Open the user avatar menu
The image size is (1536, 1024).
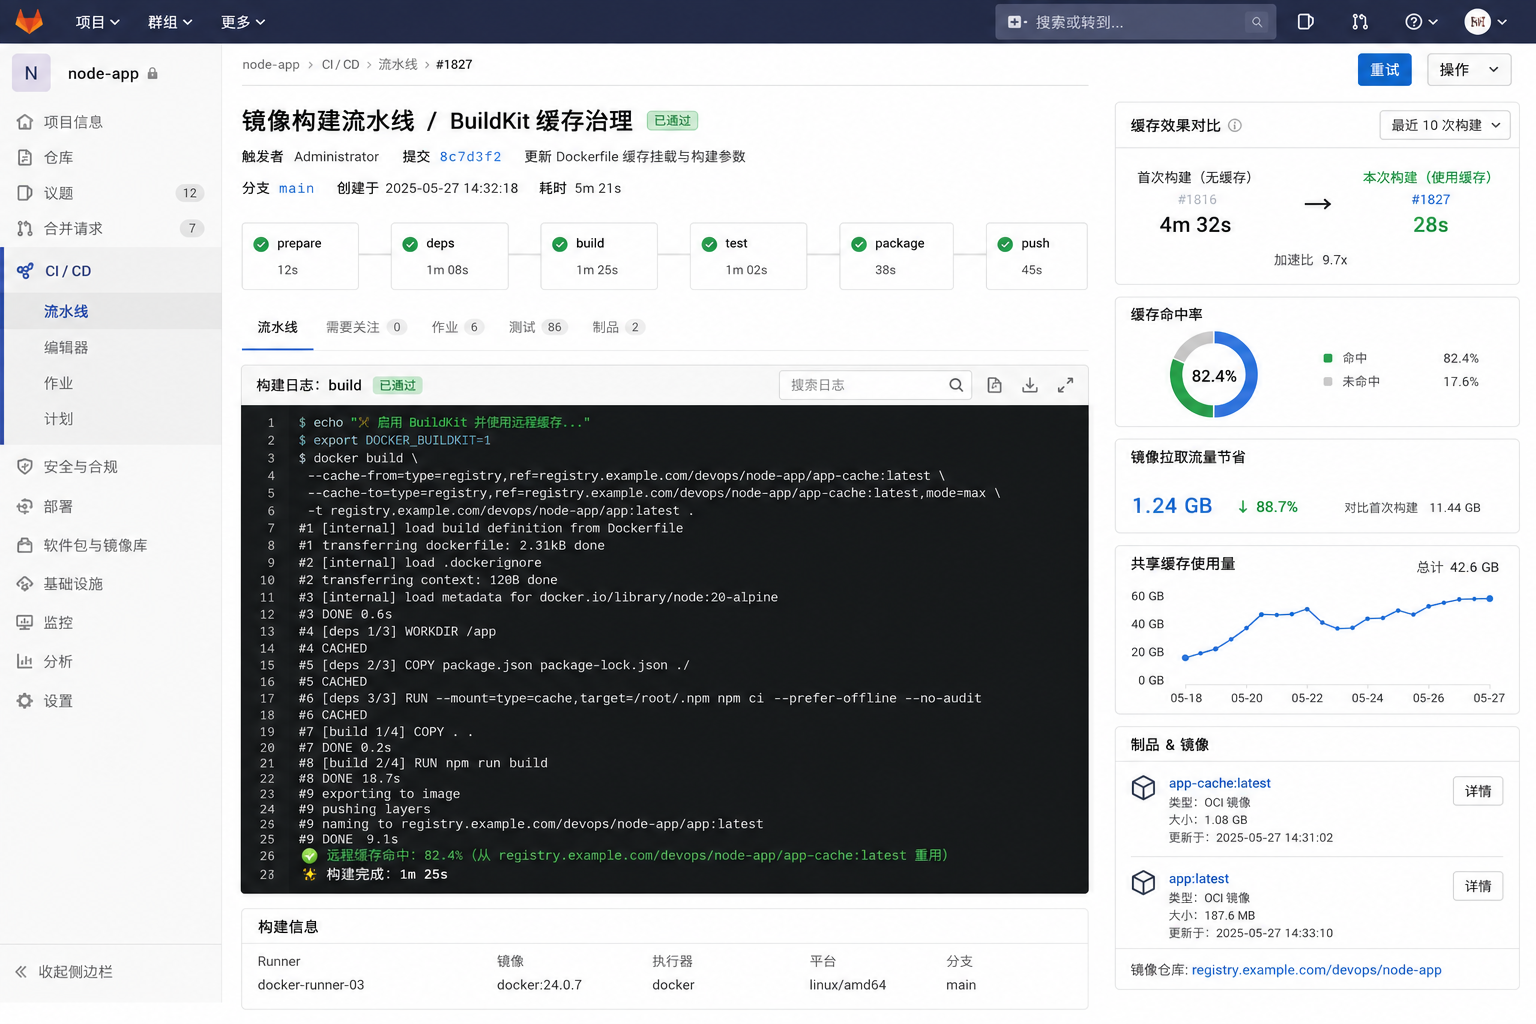[1486, 22]
